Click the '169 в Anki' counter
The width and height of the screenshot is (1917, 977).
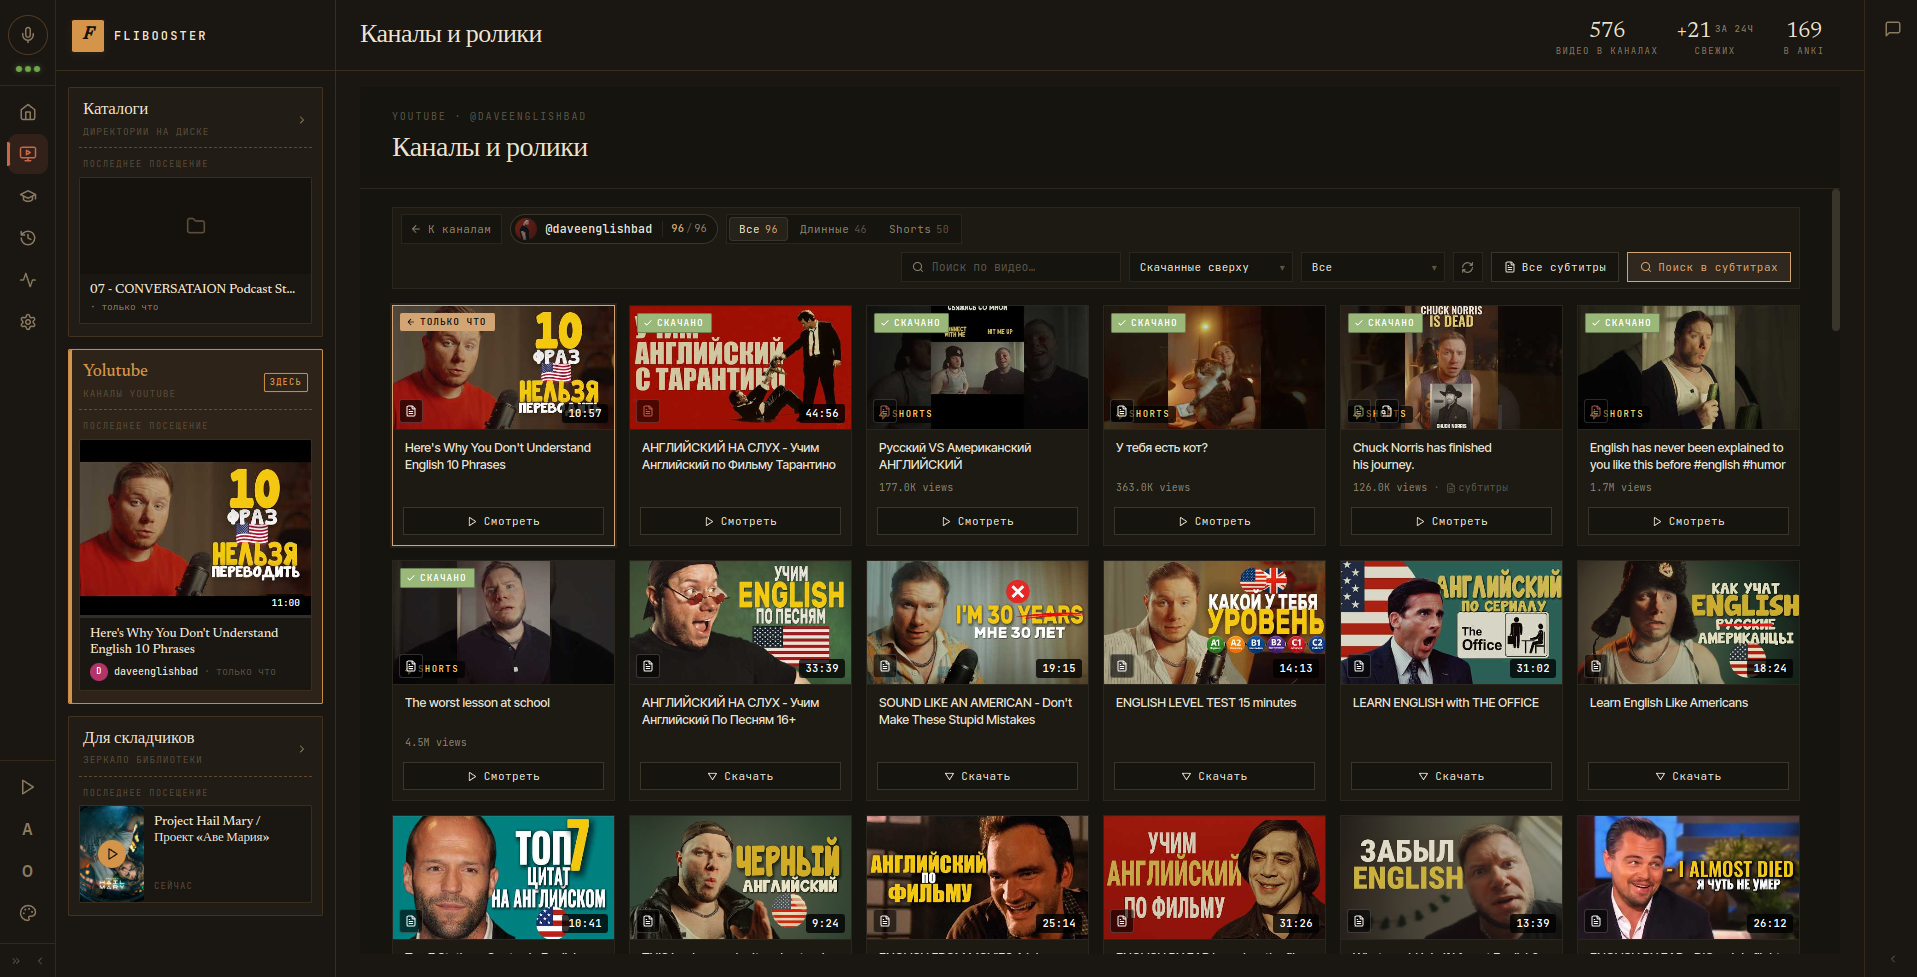[1804, 37]
